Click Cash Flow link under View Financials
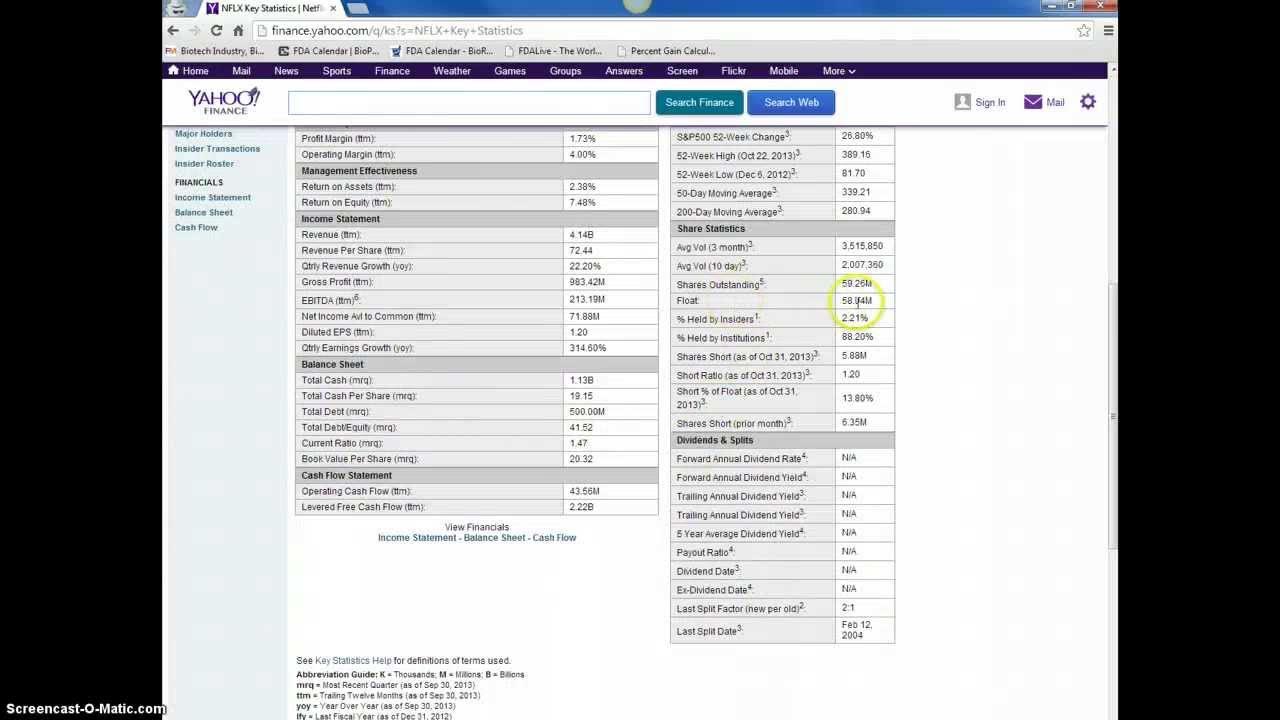The width and height of the screenshot is (1280, 720). (x=554, y=538)
